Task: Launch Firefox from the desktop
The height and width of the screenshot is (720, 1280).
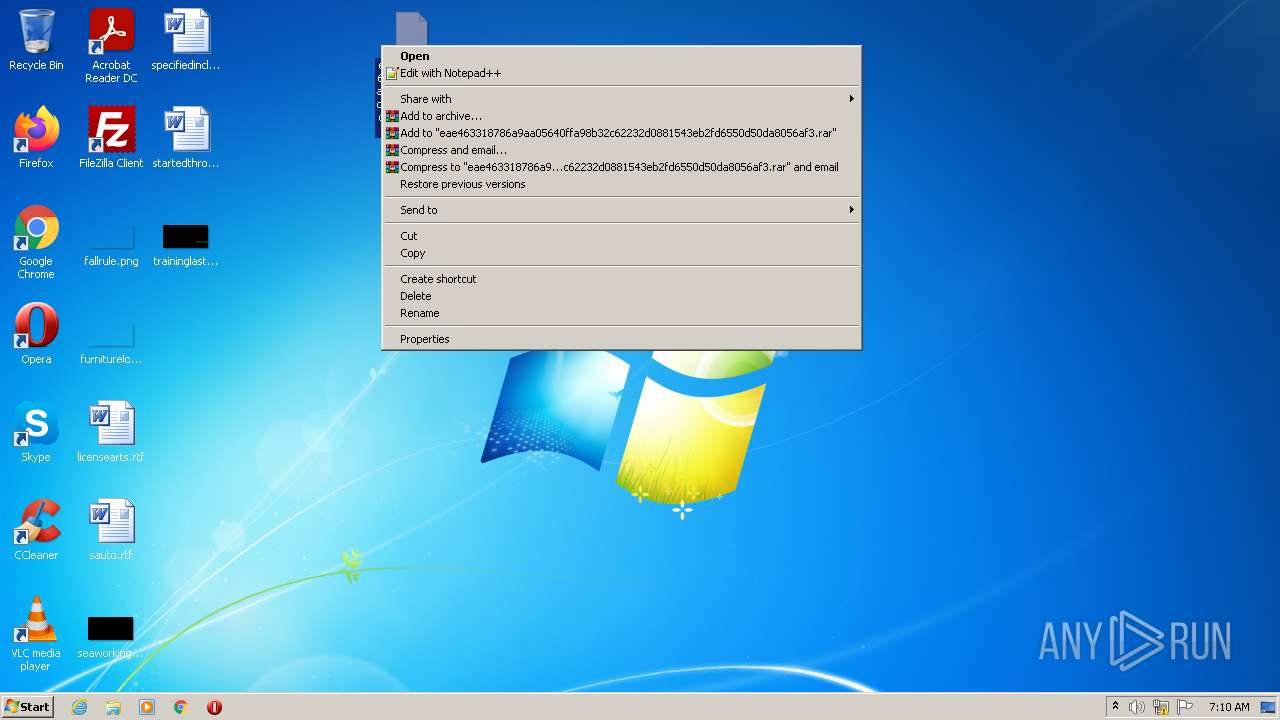Action: [x=36, y=138]
